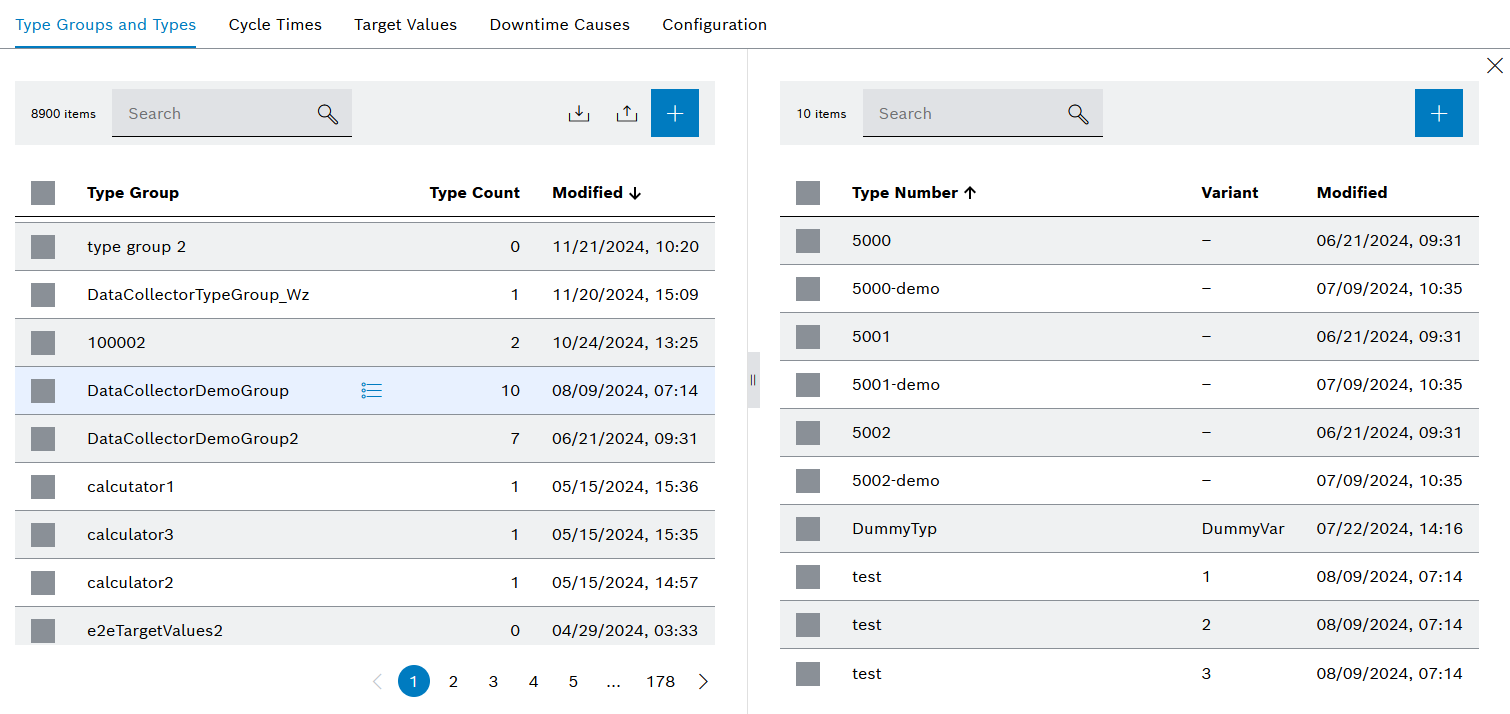Select all type groups checkbox
Screen dimensions: 1510x714
click(x=43, y=193)
